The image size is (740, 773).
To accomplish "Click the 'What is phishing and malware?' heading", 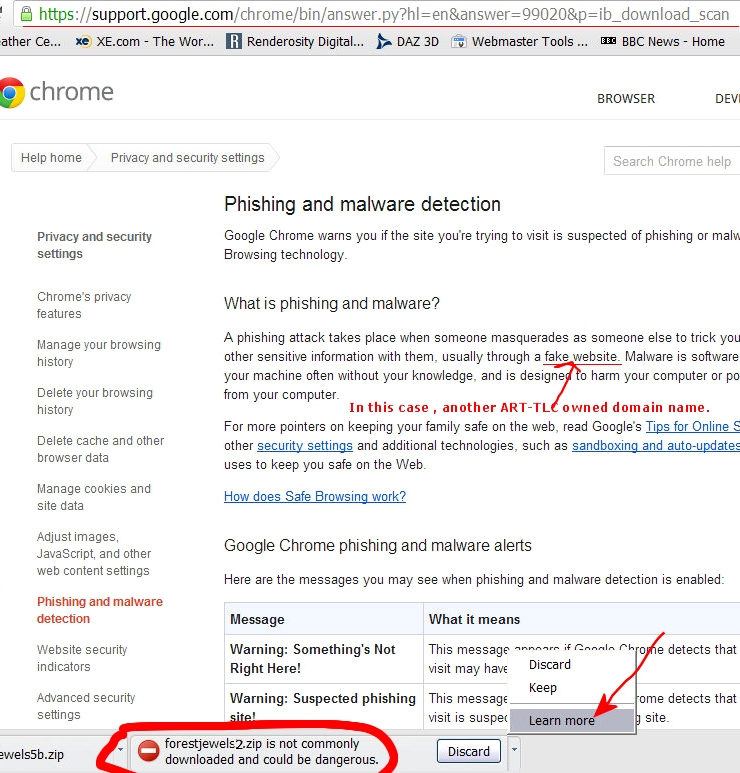I will 331,303.
